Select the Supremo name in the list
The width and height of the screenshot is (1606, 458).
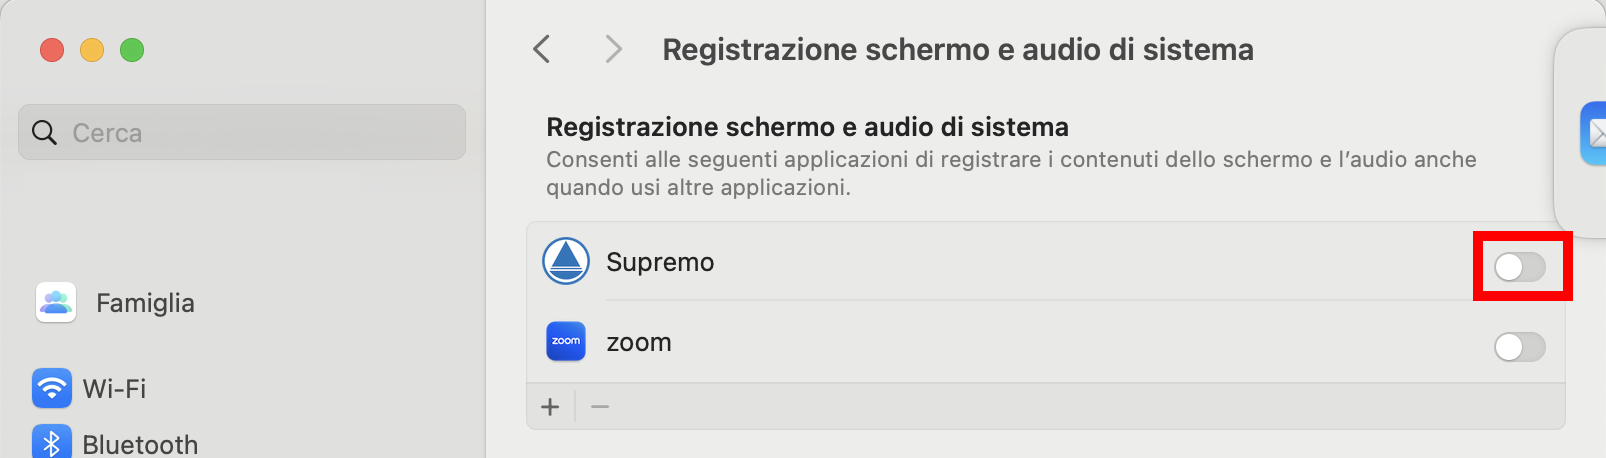[660, 262]
